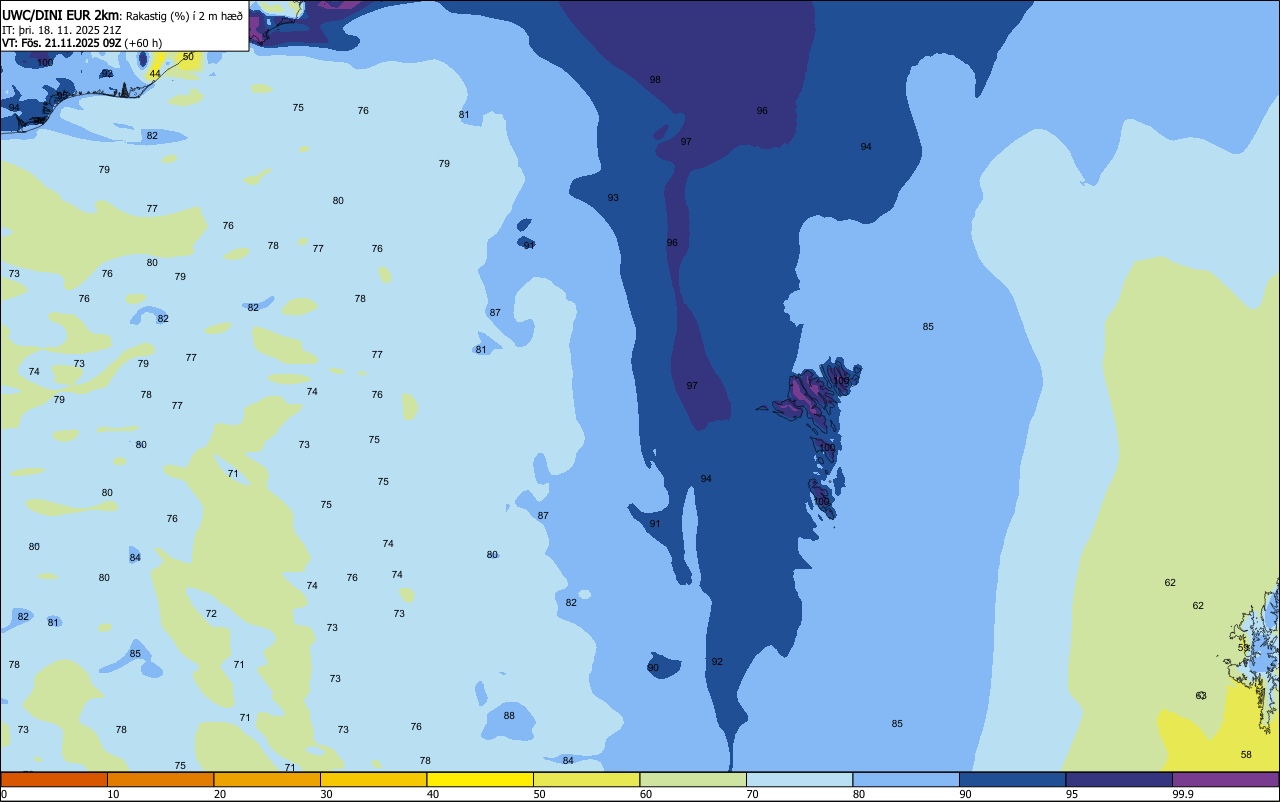Click the 70 label under the legend
Screen dimensions: 1280x802
[752, 794]
